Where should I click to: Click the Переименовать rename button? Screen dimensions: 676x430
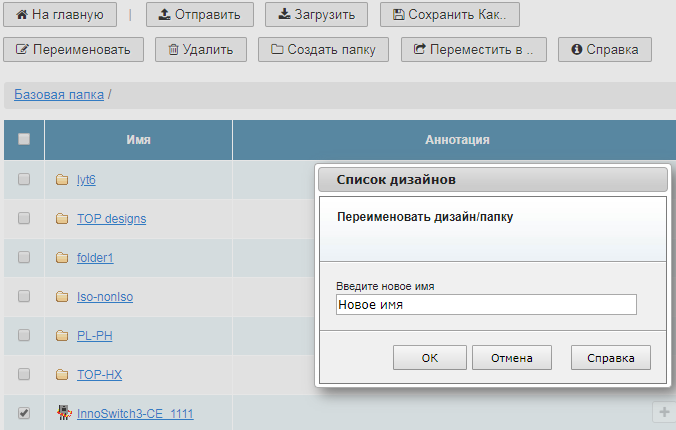pyautogui.click(x=73, y=49)
